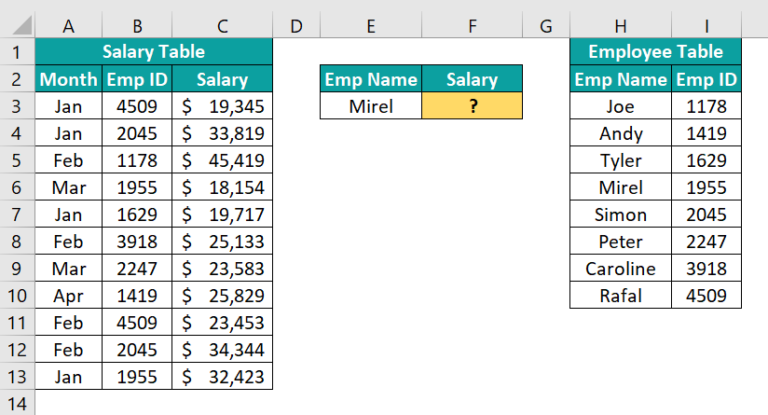The height and width of the screenshot is (415, 768).
Task: Select cell E3 containing Mirel
Action: coord(371,106)
